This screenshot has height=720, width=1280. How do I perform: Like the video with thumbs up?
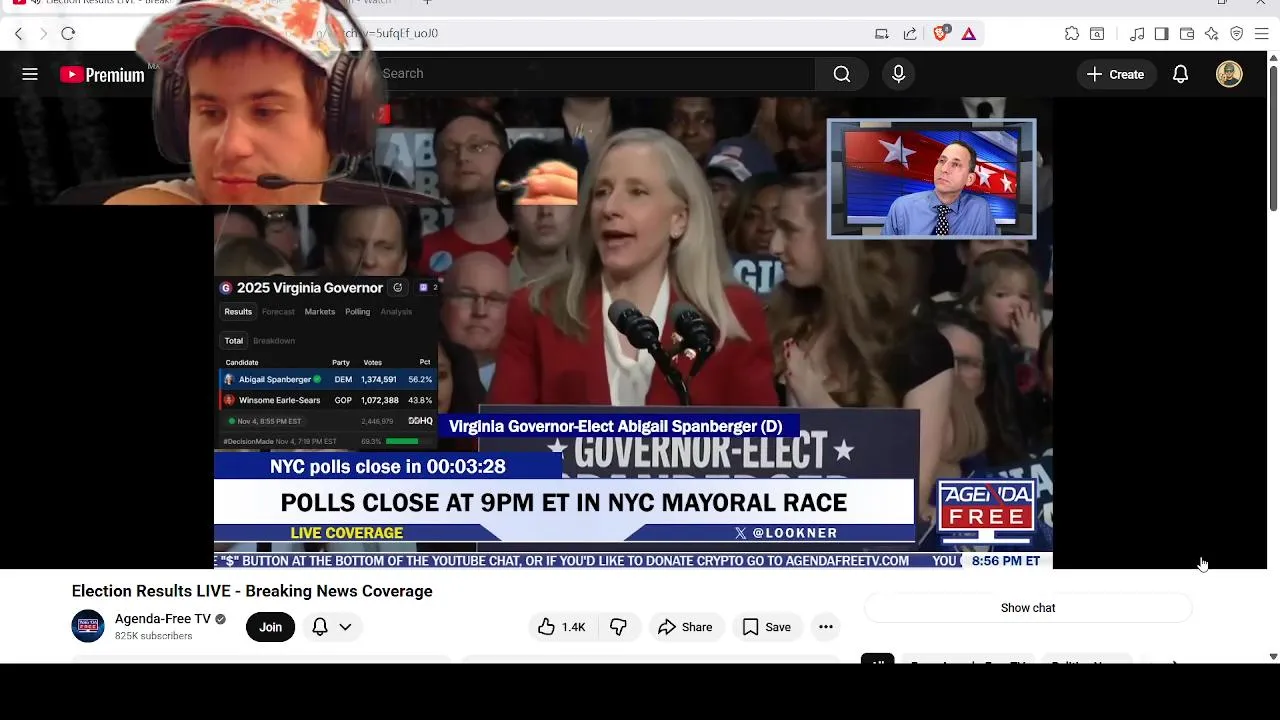tap(562, 627)
